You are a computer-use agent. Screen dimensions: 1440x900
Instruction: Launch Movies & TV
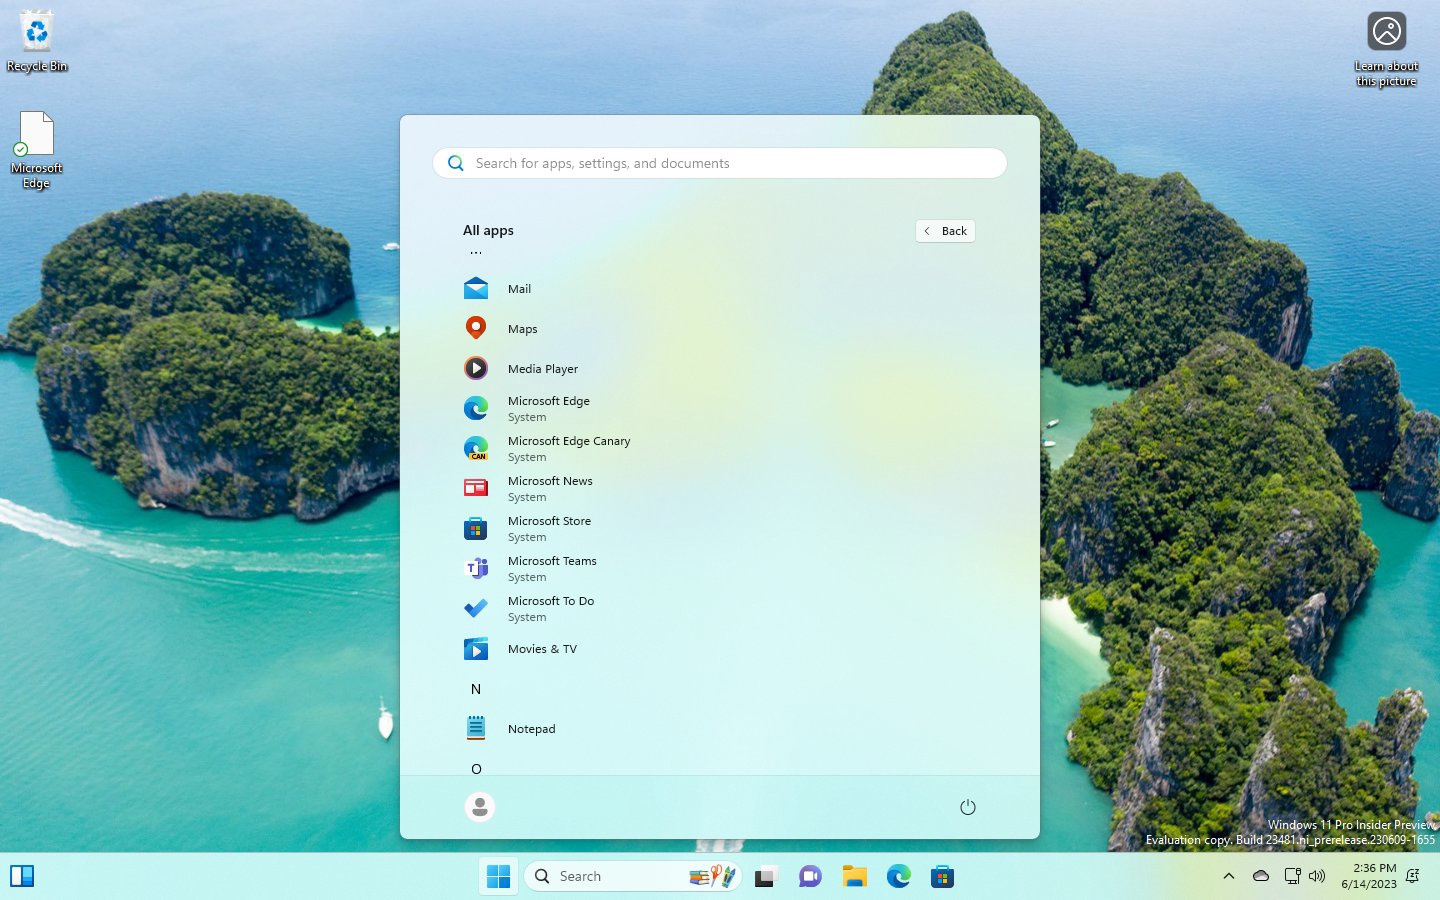click(x=542, y=648)
